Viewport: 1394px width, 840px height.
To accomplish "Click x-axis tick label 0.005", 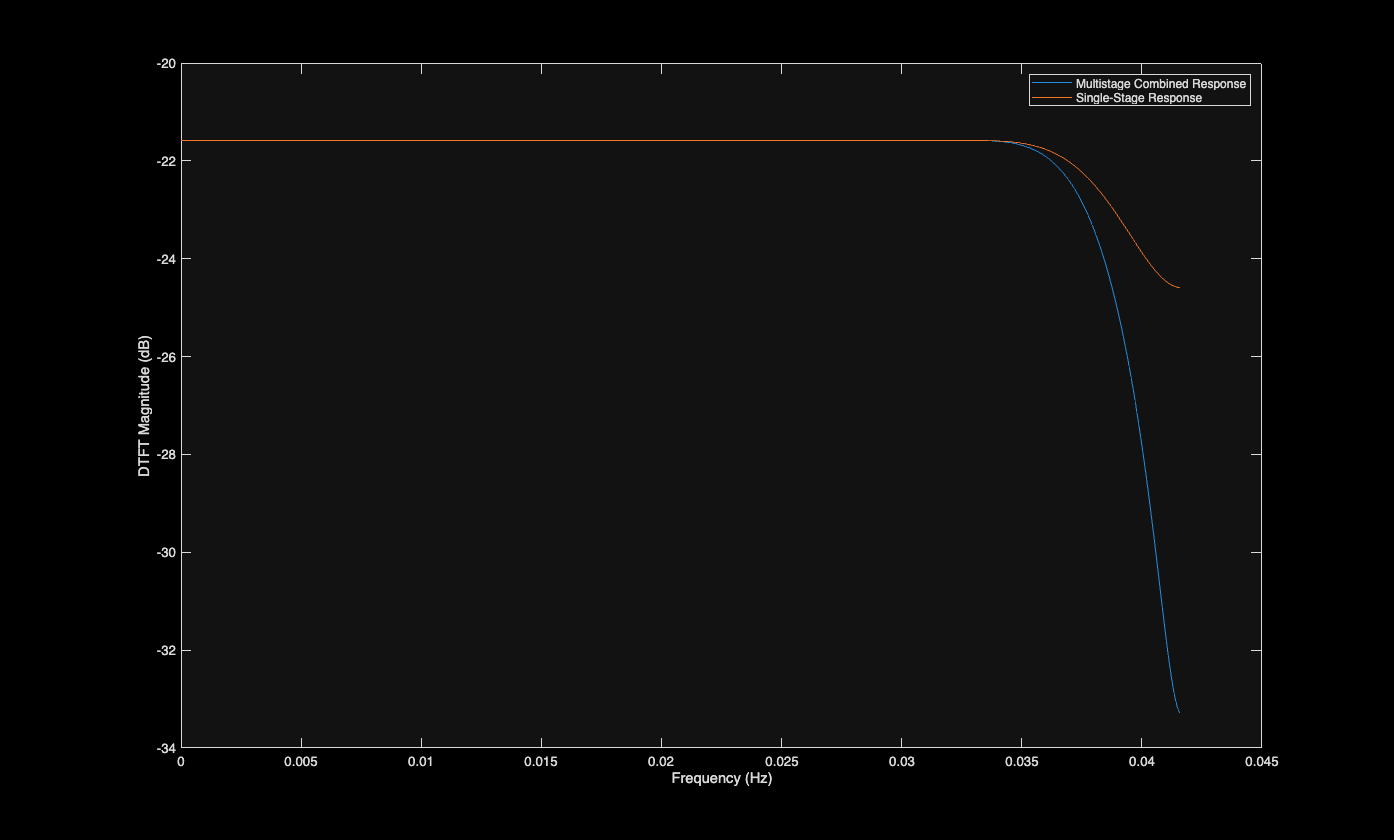I will [x=301, y=761].
